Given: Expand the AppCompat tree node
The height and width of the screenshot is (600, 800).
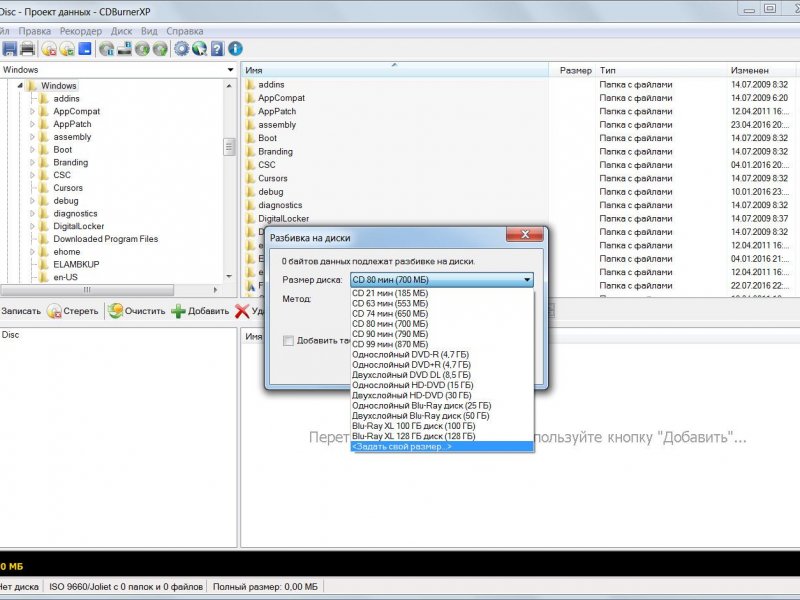Looking at the screenshot, I should coord(32,111).
